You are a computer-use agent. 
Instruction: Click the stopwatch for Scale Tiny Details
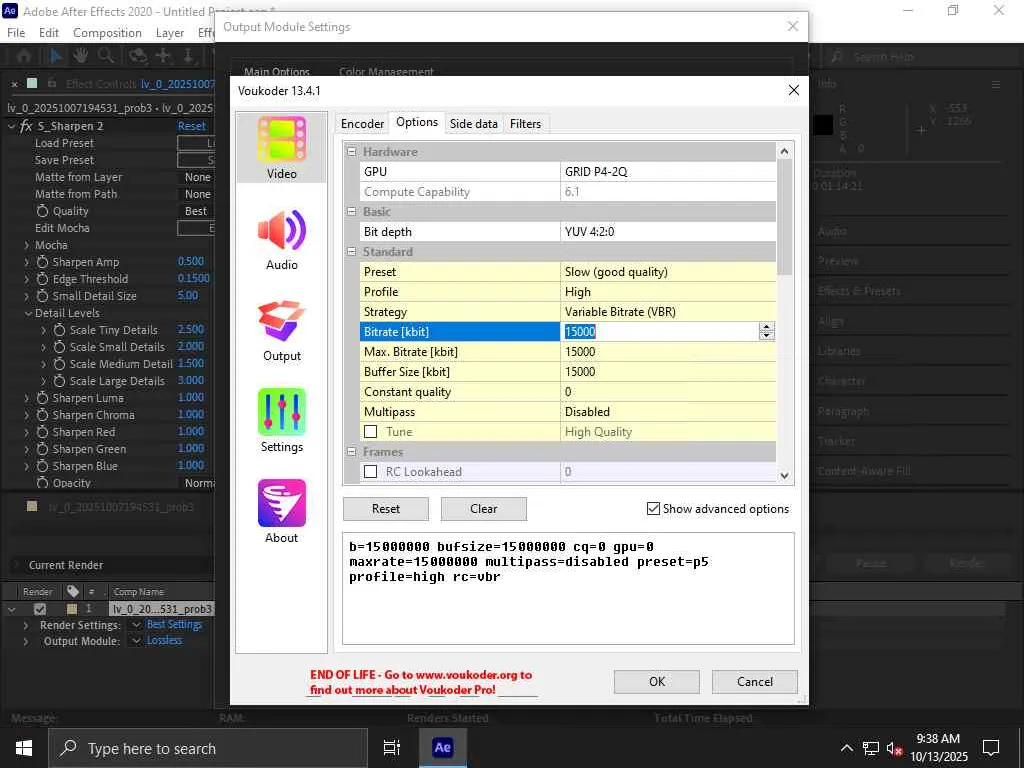coord(59,330)
